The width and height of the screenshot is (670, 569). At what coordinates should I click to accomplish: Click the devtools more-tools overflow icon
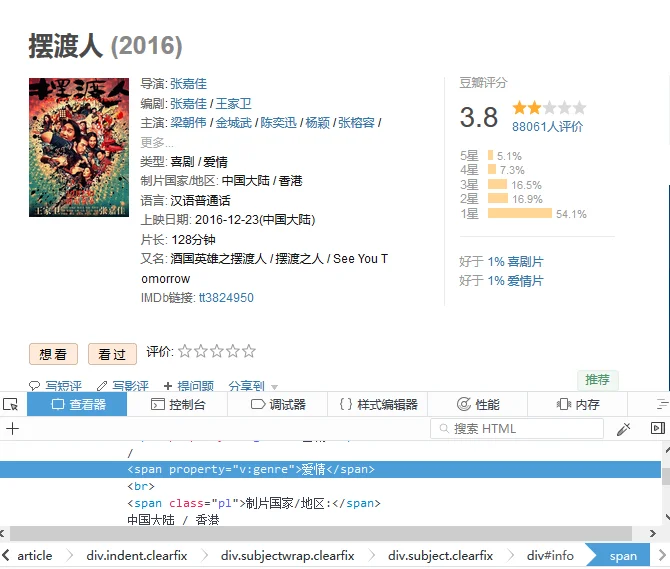pyautogui.click(x=662, y=404)
